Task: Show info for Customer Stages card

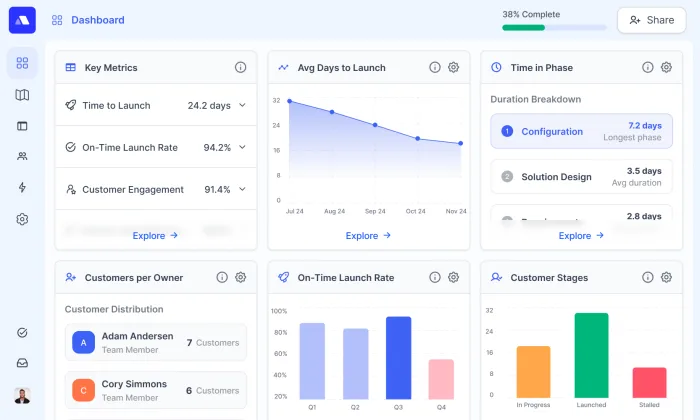Action: click(648, 277)
